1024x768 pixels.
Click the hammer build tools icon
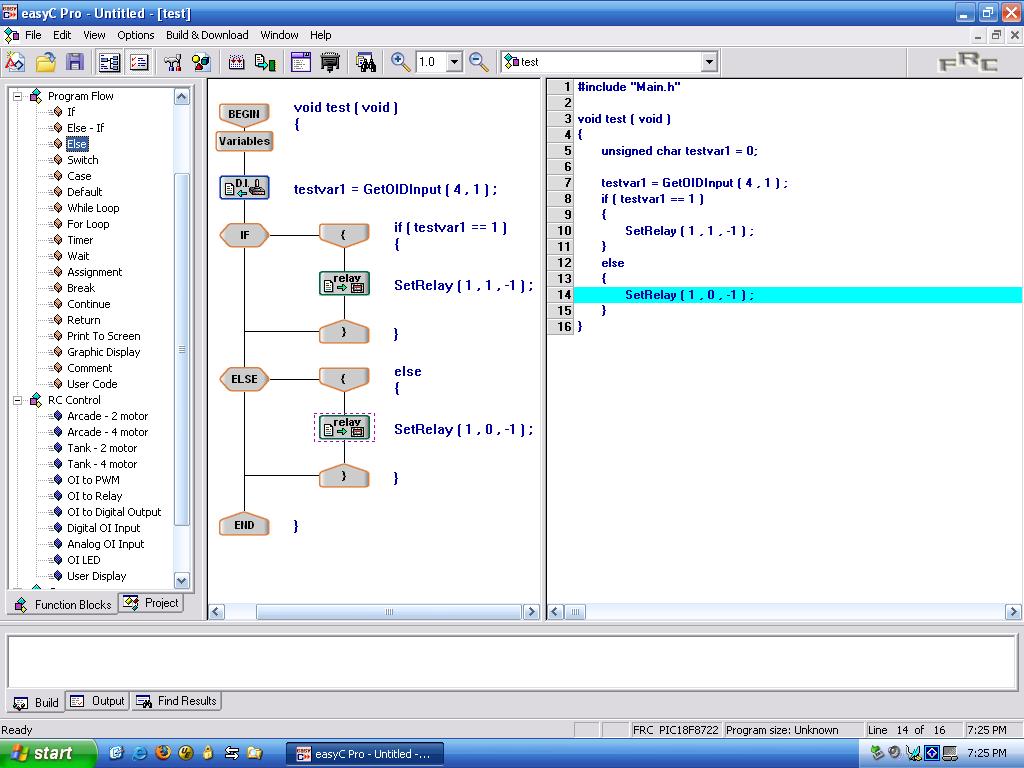[x=172, y=62]
